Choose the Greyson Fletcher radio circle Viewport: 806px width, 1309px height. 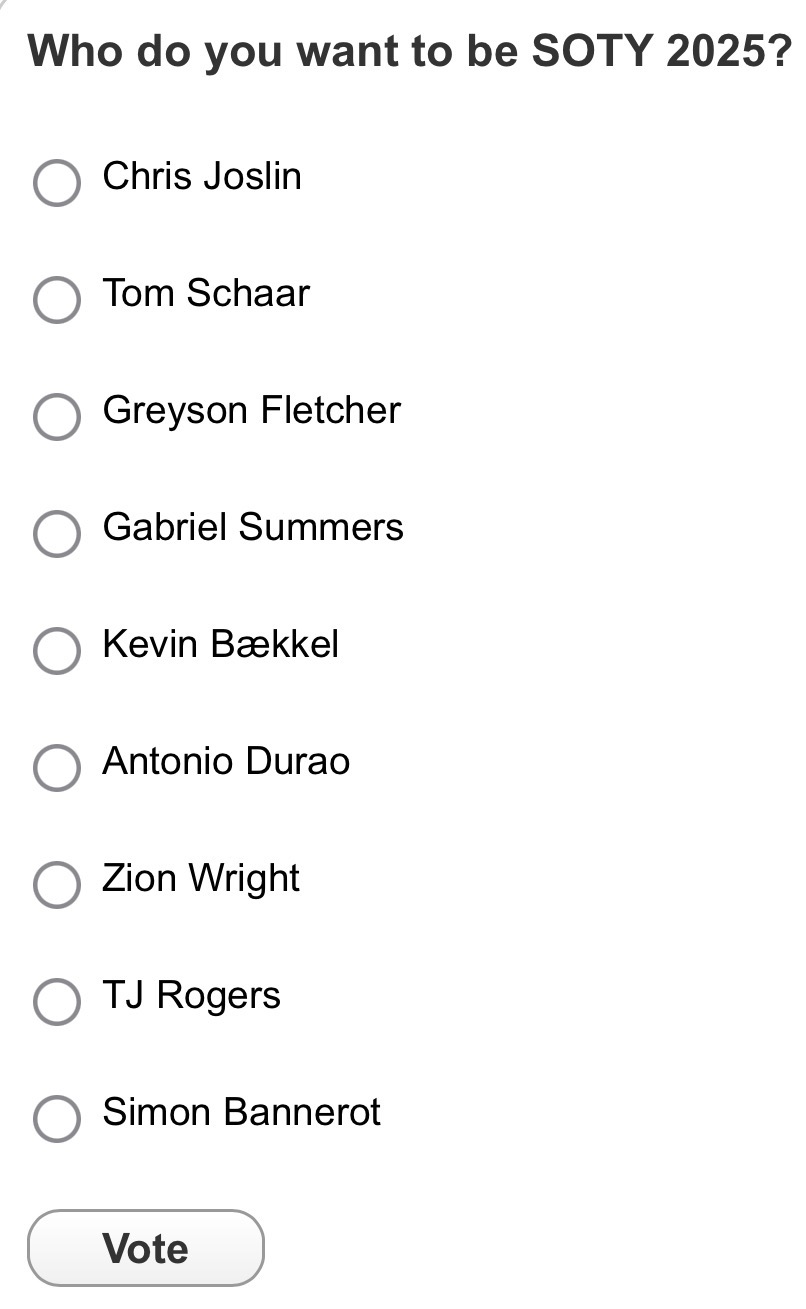tap(57, 416)
